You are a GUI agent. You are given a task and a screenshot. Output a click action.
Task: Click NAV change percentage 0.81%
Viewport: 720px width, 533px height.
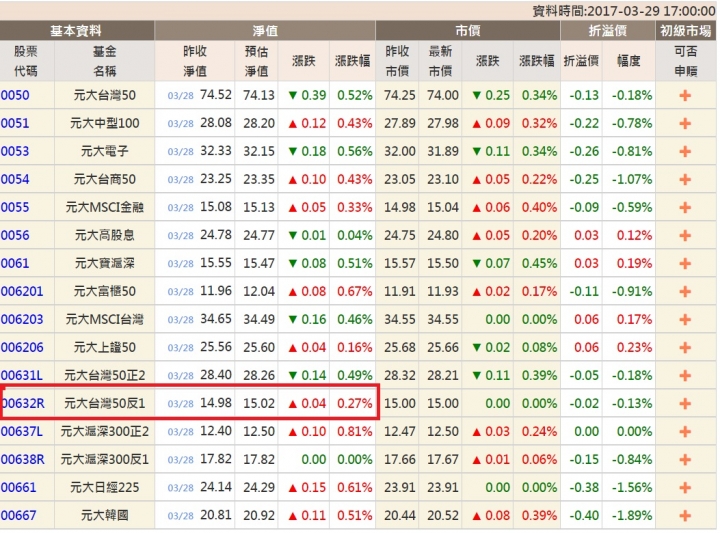tap(354, 432)
